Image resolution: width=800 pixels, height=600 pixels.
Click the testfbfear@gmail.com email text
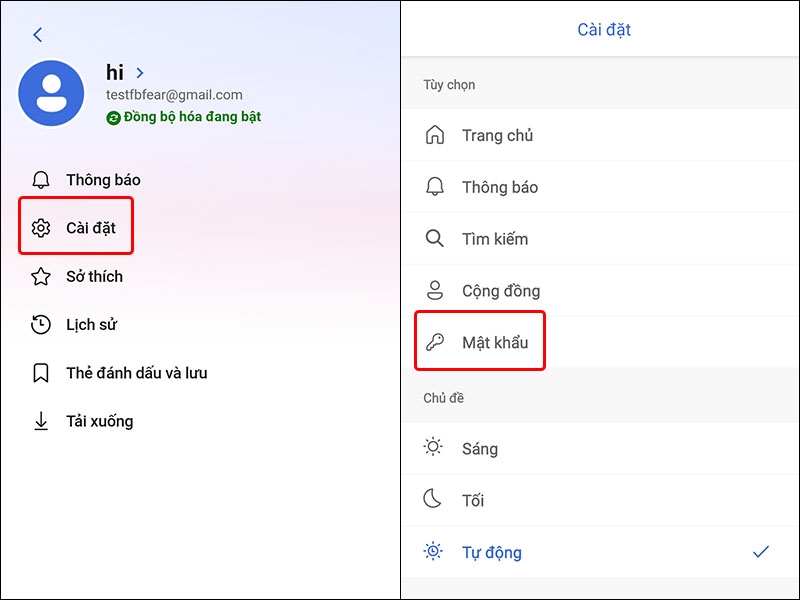click(174, 95)
